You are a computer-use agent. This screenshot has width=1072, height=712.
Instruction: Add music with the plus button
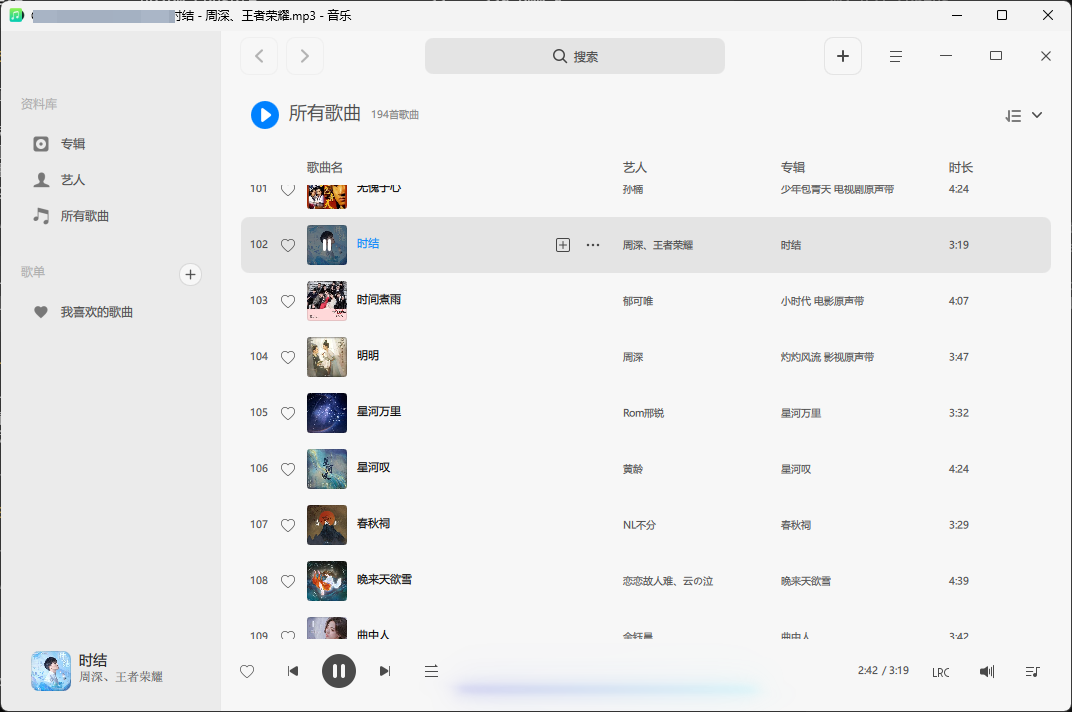[x=842, y=56]
